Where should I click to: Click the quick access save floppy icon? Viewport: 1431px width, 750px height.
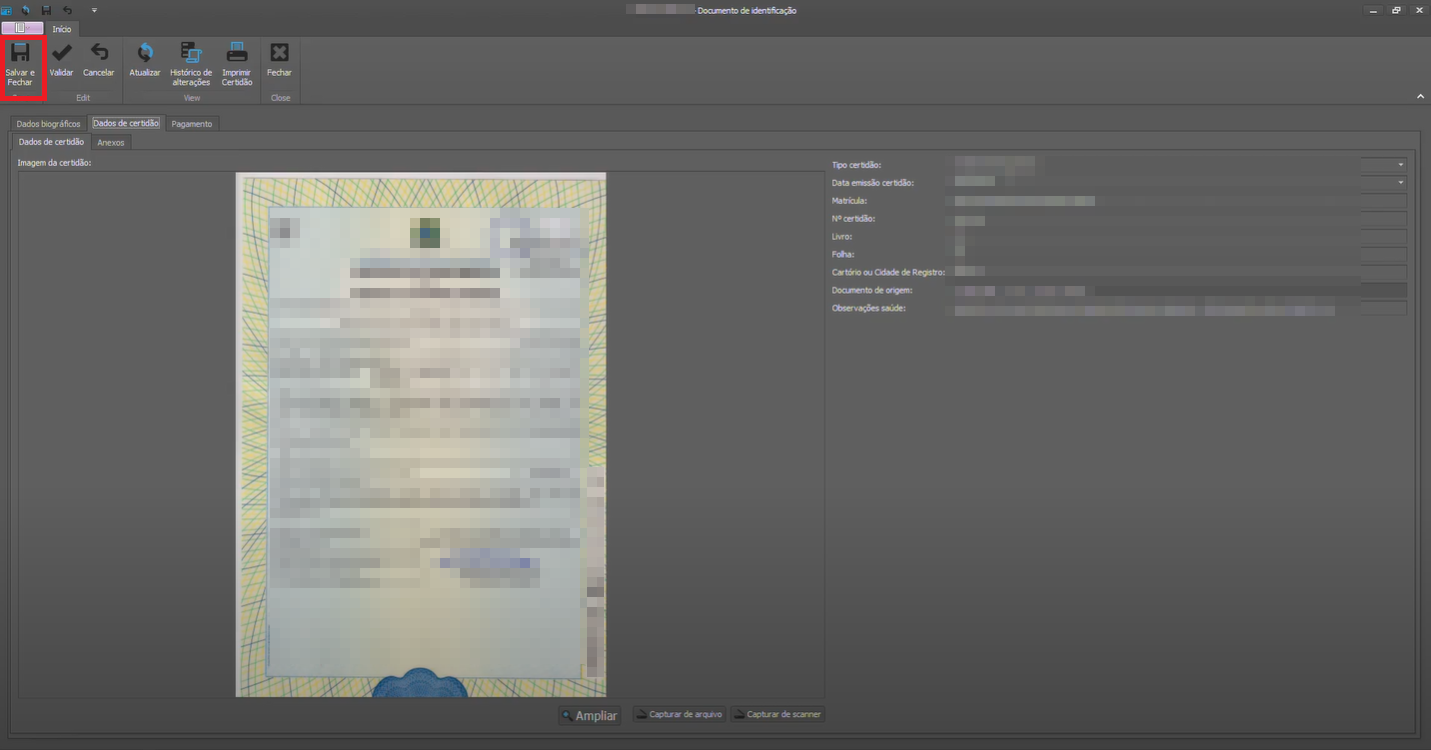(x=46, y=10)
